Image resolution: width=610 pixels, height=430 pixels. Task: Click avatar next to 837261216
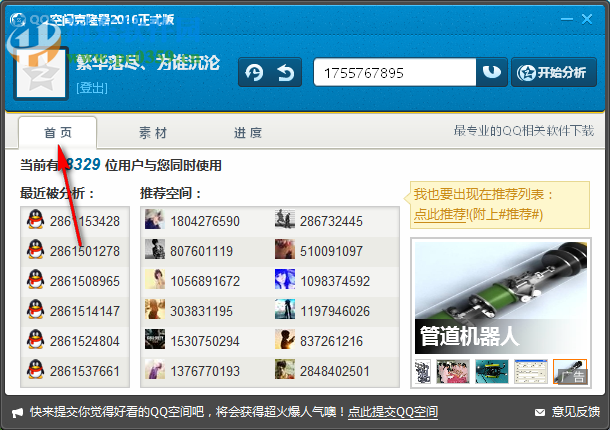click(x=285, y=339)
